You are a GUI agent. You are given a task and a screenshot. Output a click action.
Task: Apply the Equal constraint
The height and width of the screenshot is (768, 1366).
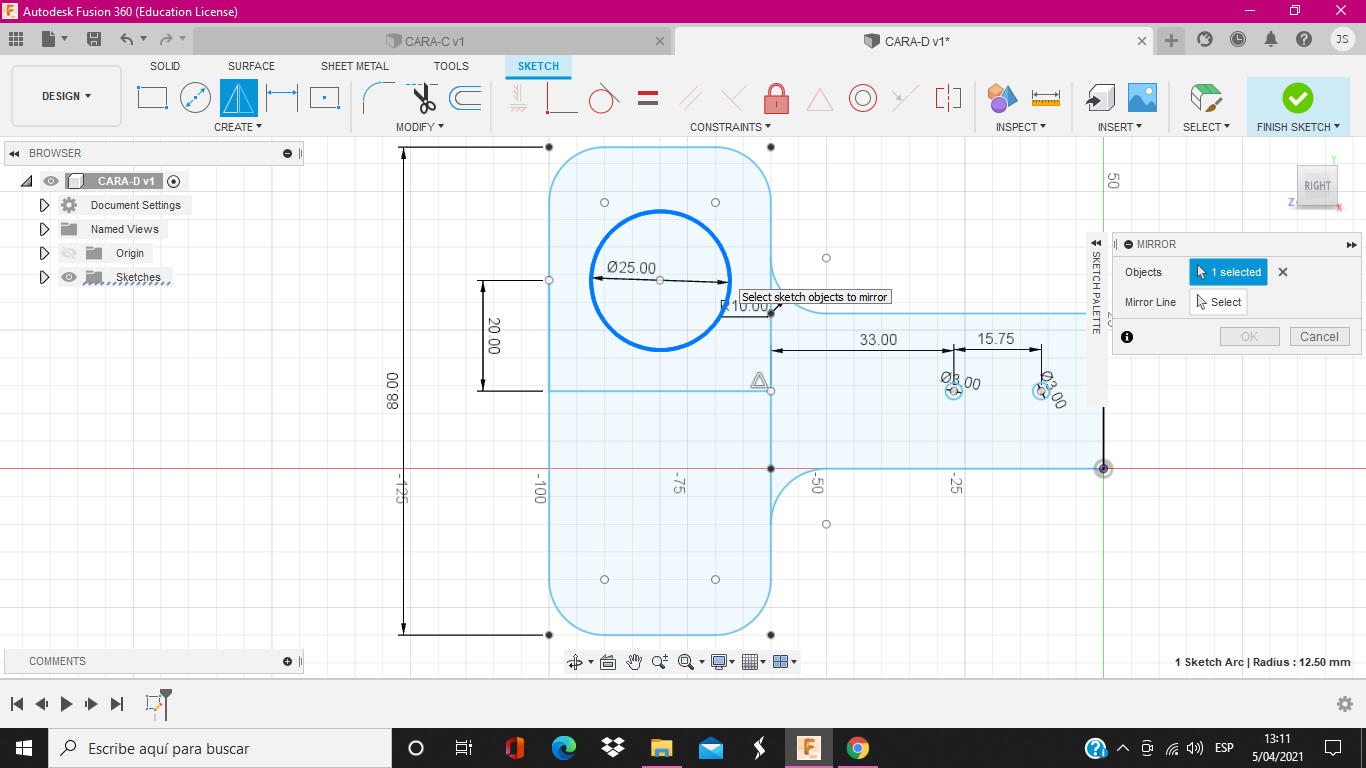pos(648,98)
